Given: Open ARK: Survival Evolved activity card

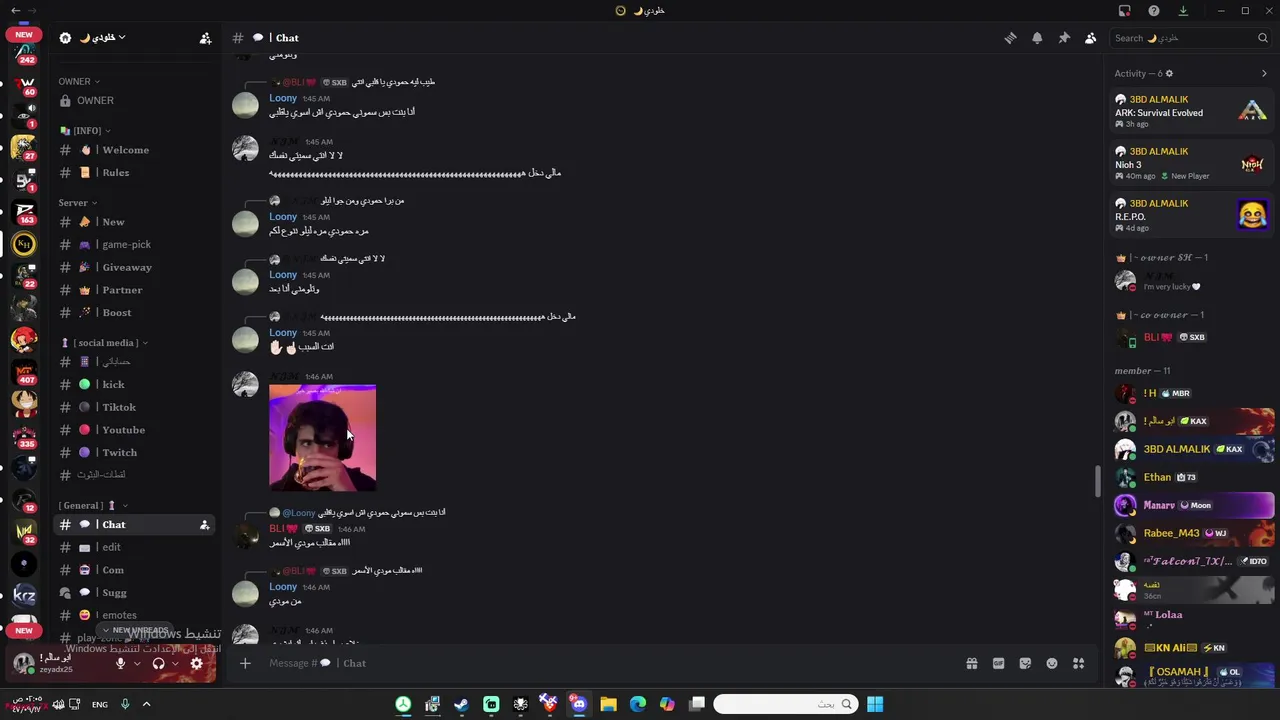Looking at the screenshot, I should point(1192,112).
